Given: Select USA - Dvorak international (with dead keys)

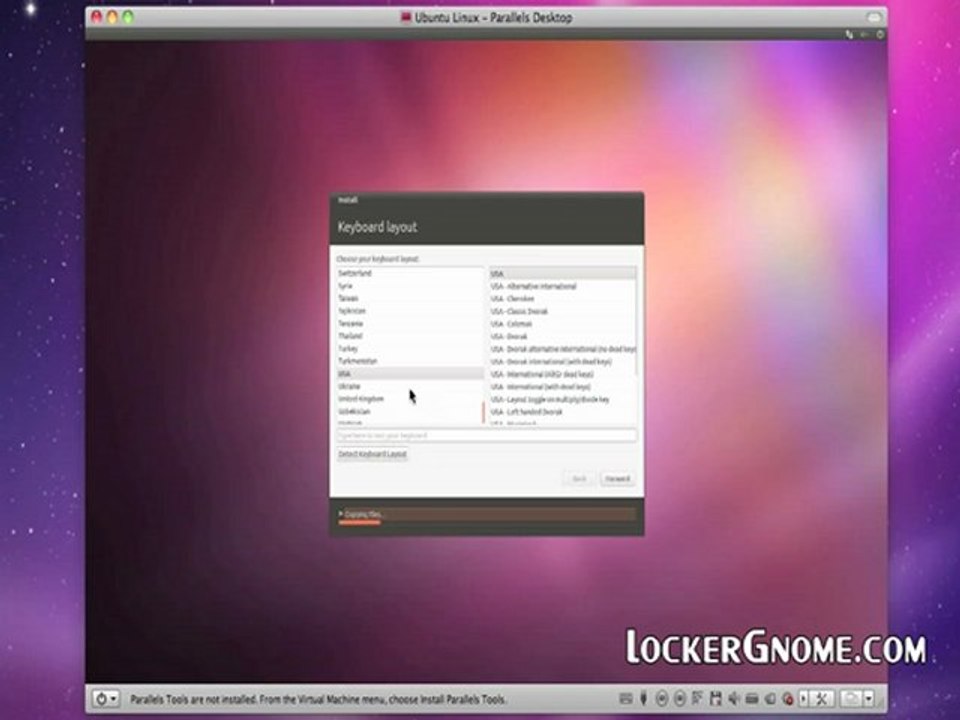Looking at the screenshot, I should coord(562,362).
